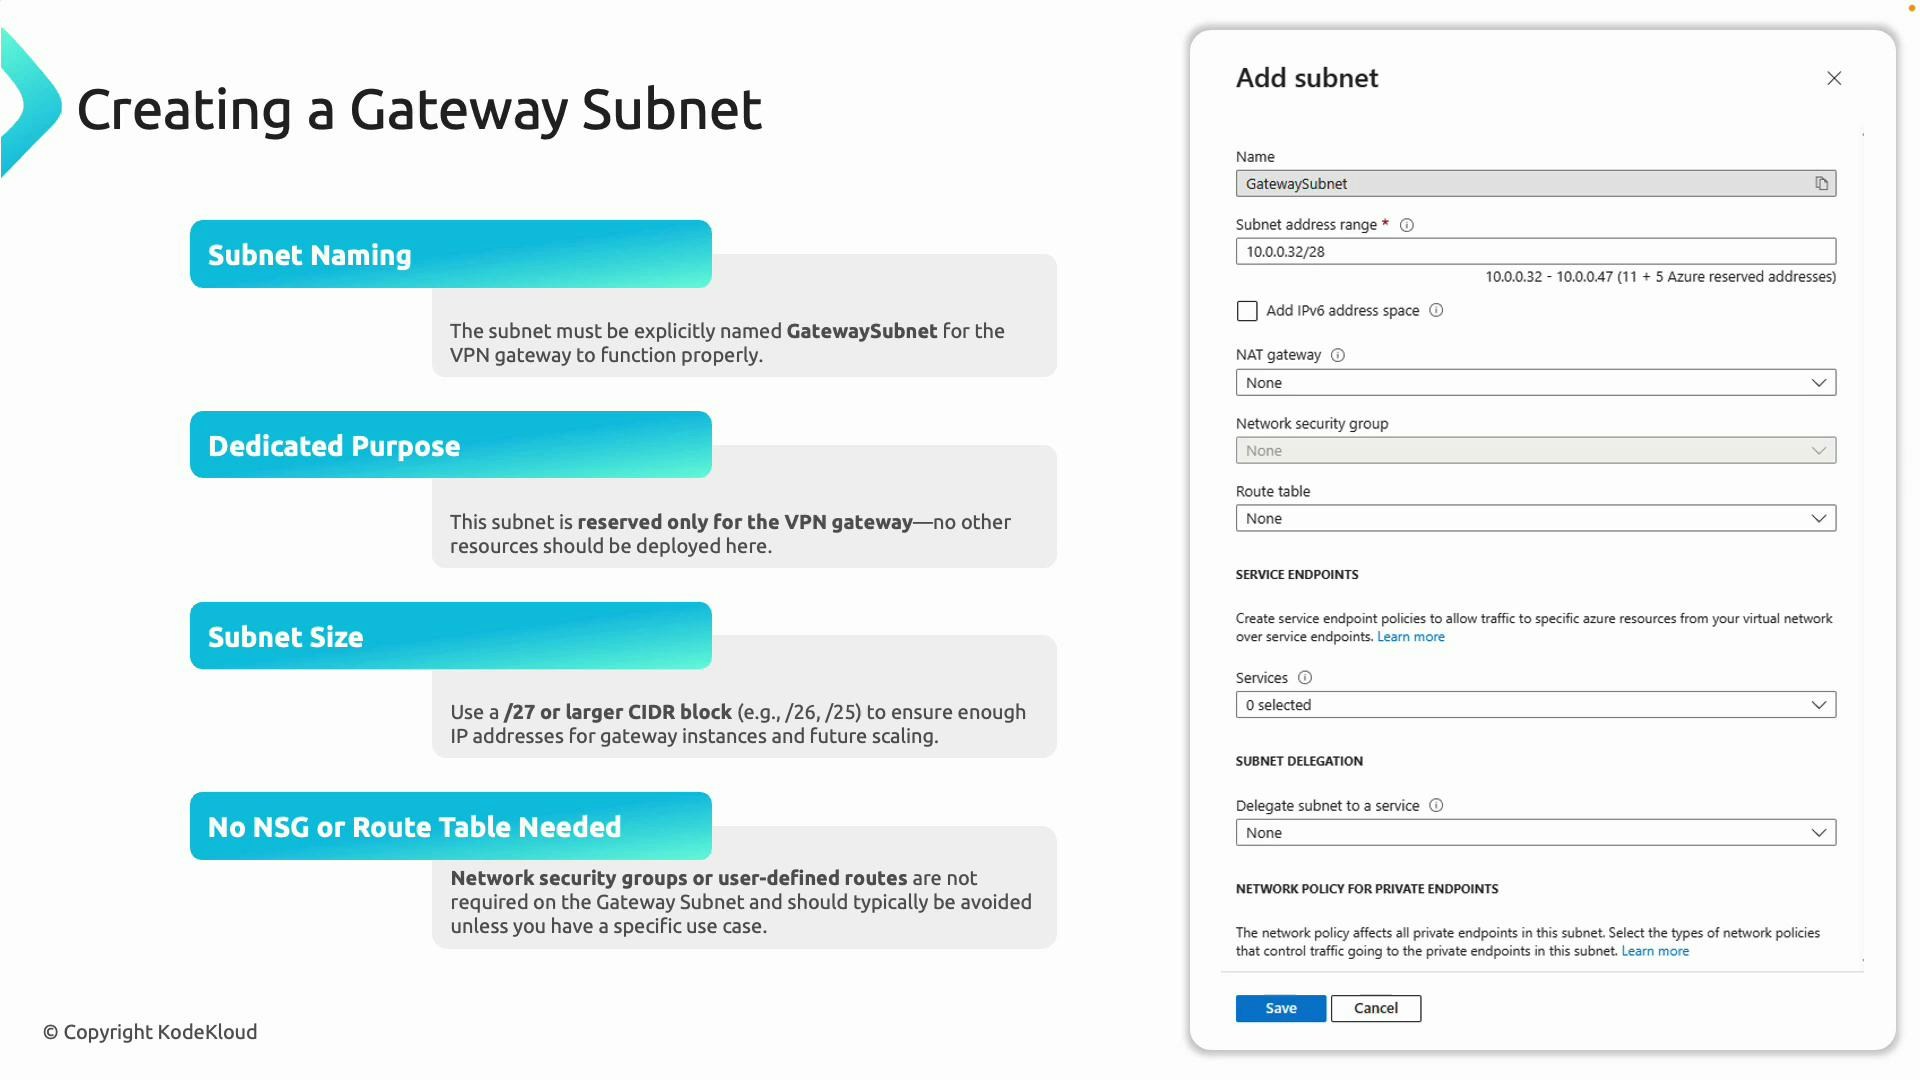Toggle IPv6 address space off after enabling
The width and height of the screenshot is (1920, 1080).
point(1247,311)
